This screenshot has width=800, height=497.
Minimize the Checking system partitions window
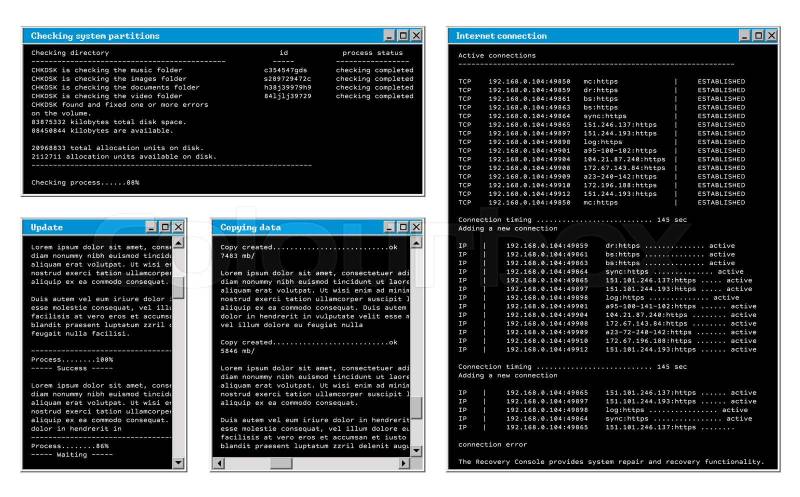(390, 35)
